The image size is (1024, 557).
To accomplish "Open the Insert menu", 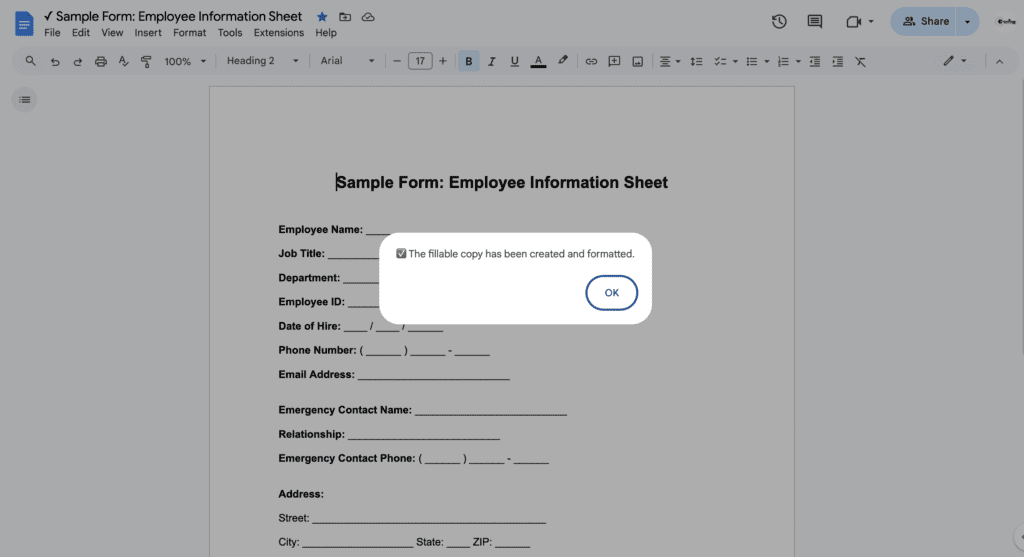I will tap(148, 33).
